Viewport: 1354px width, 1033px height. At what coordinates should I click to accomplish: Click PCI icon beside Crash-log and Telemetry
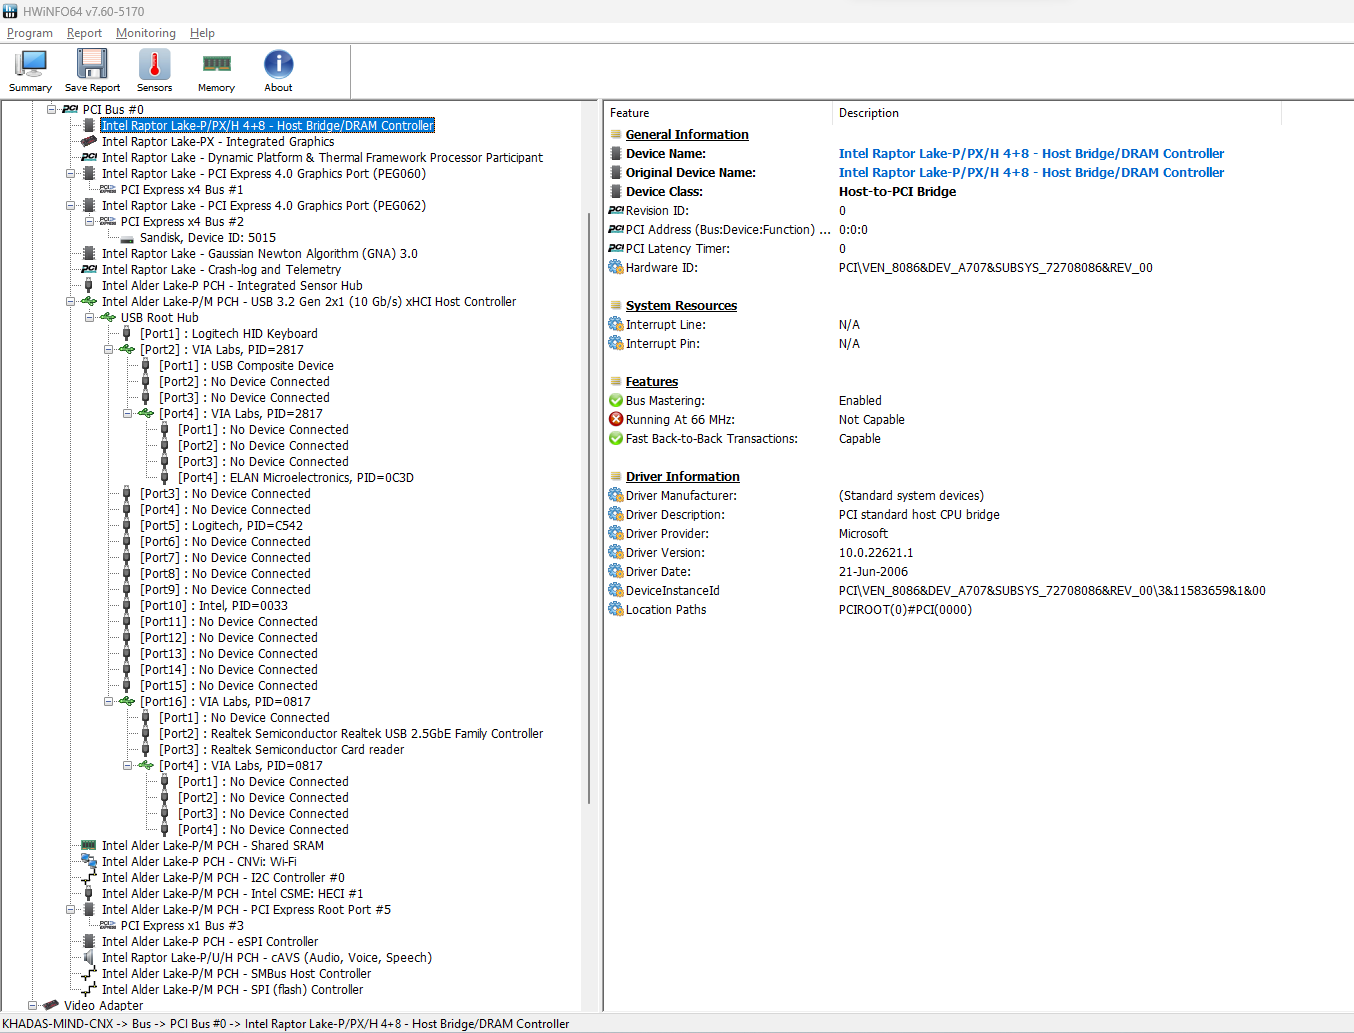[89, 270]
